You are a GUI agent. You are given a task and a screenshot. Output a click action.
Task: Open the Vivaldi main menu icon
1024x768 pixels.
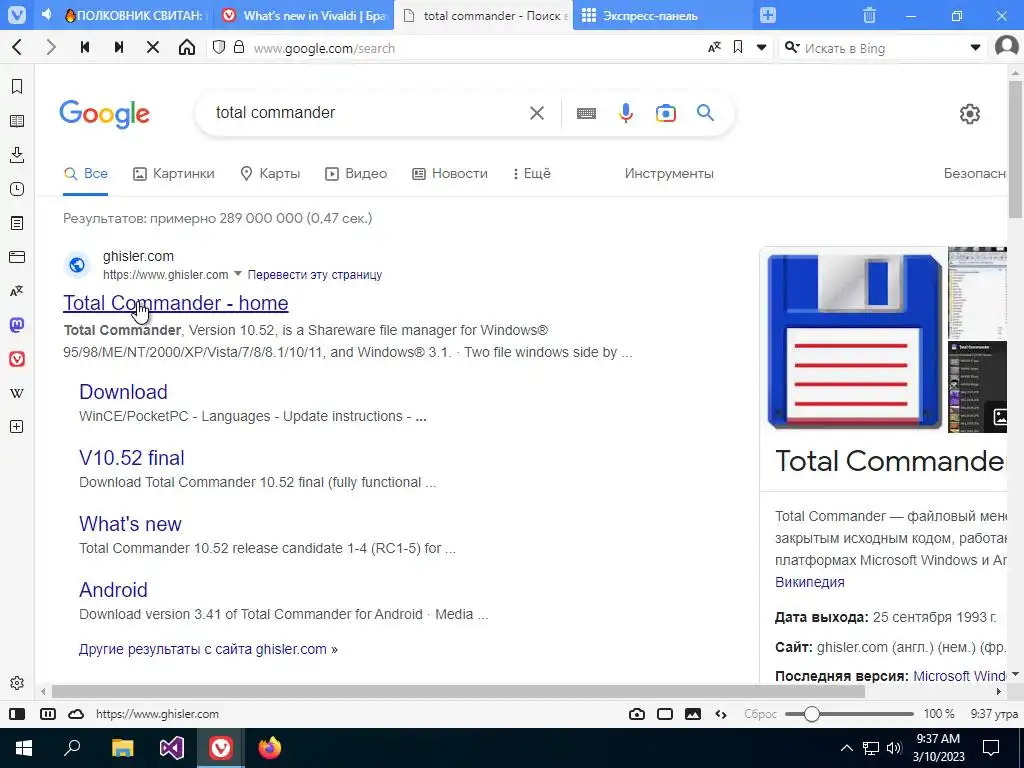(x=16, y=15)
